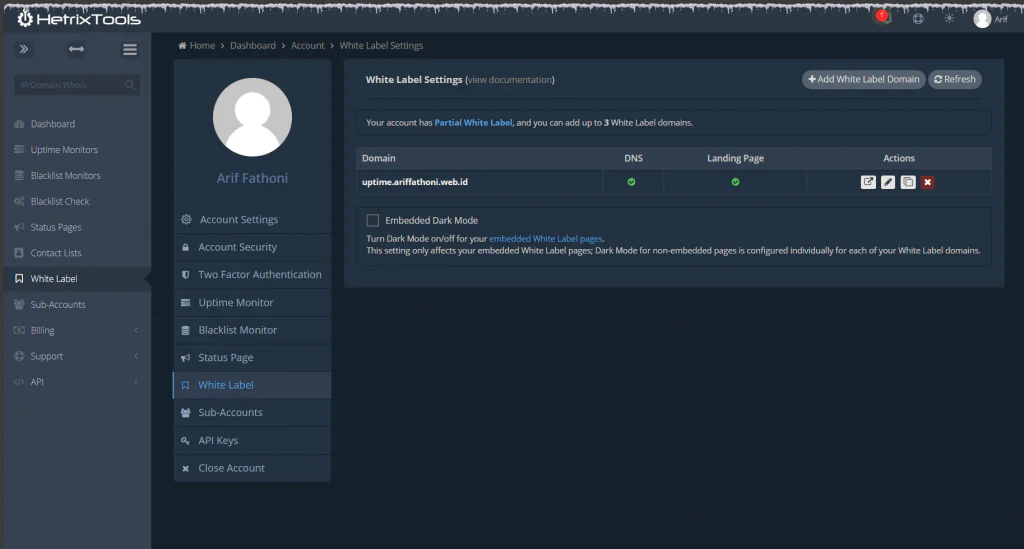Click the Support lifebuoy icon
This screenshot has width=1024, height=549.
click(x=19, y=356)
